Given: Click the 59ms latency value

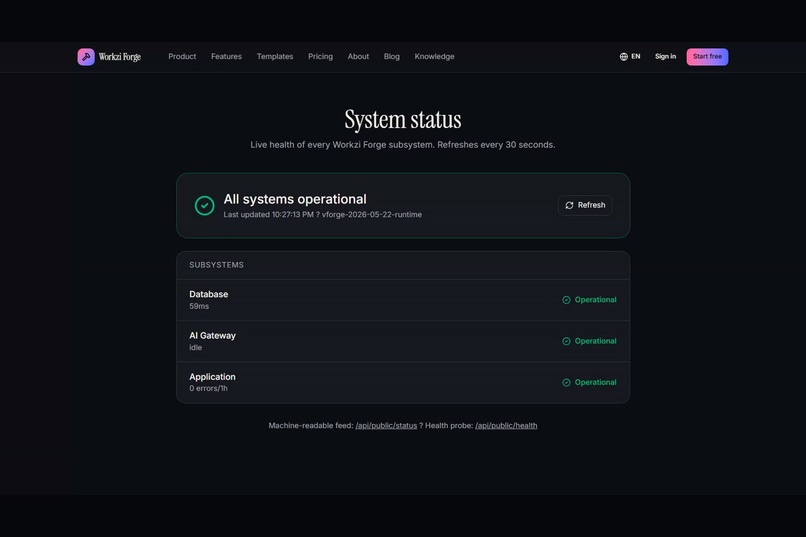Looking at the screenshot, I should (199, 306).
